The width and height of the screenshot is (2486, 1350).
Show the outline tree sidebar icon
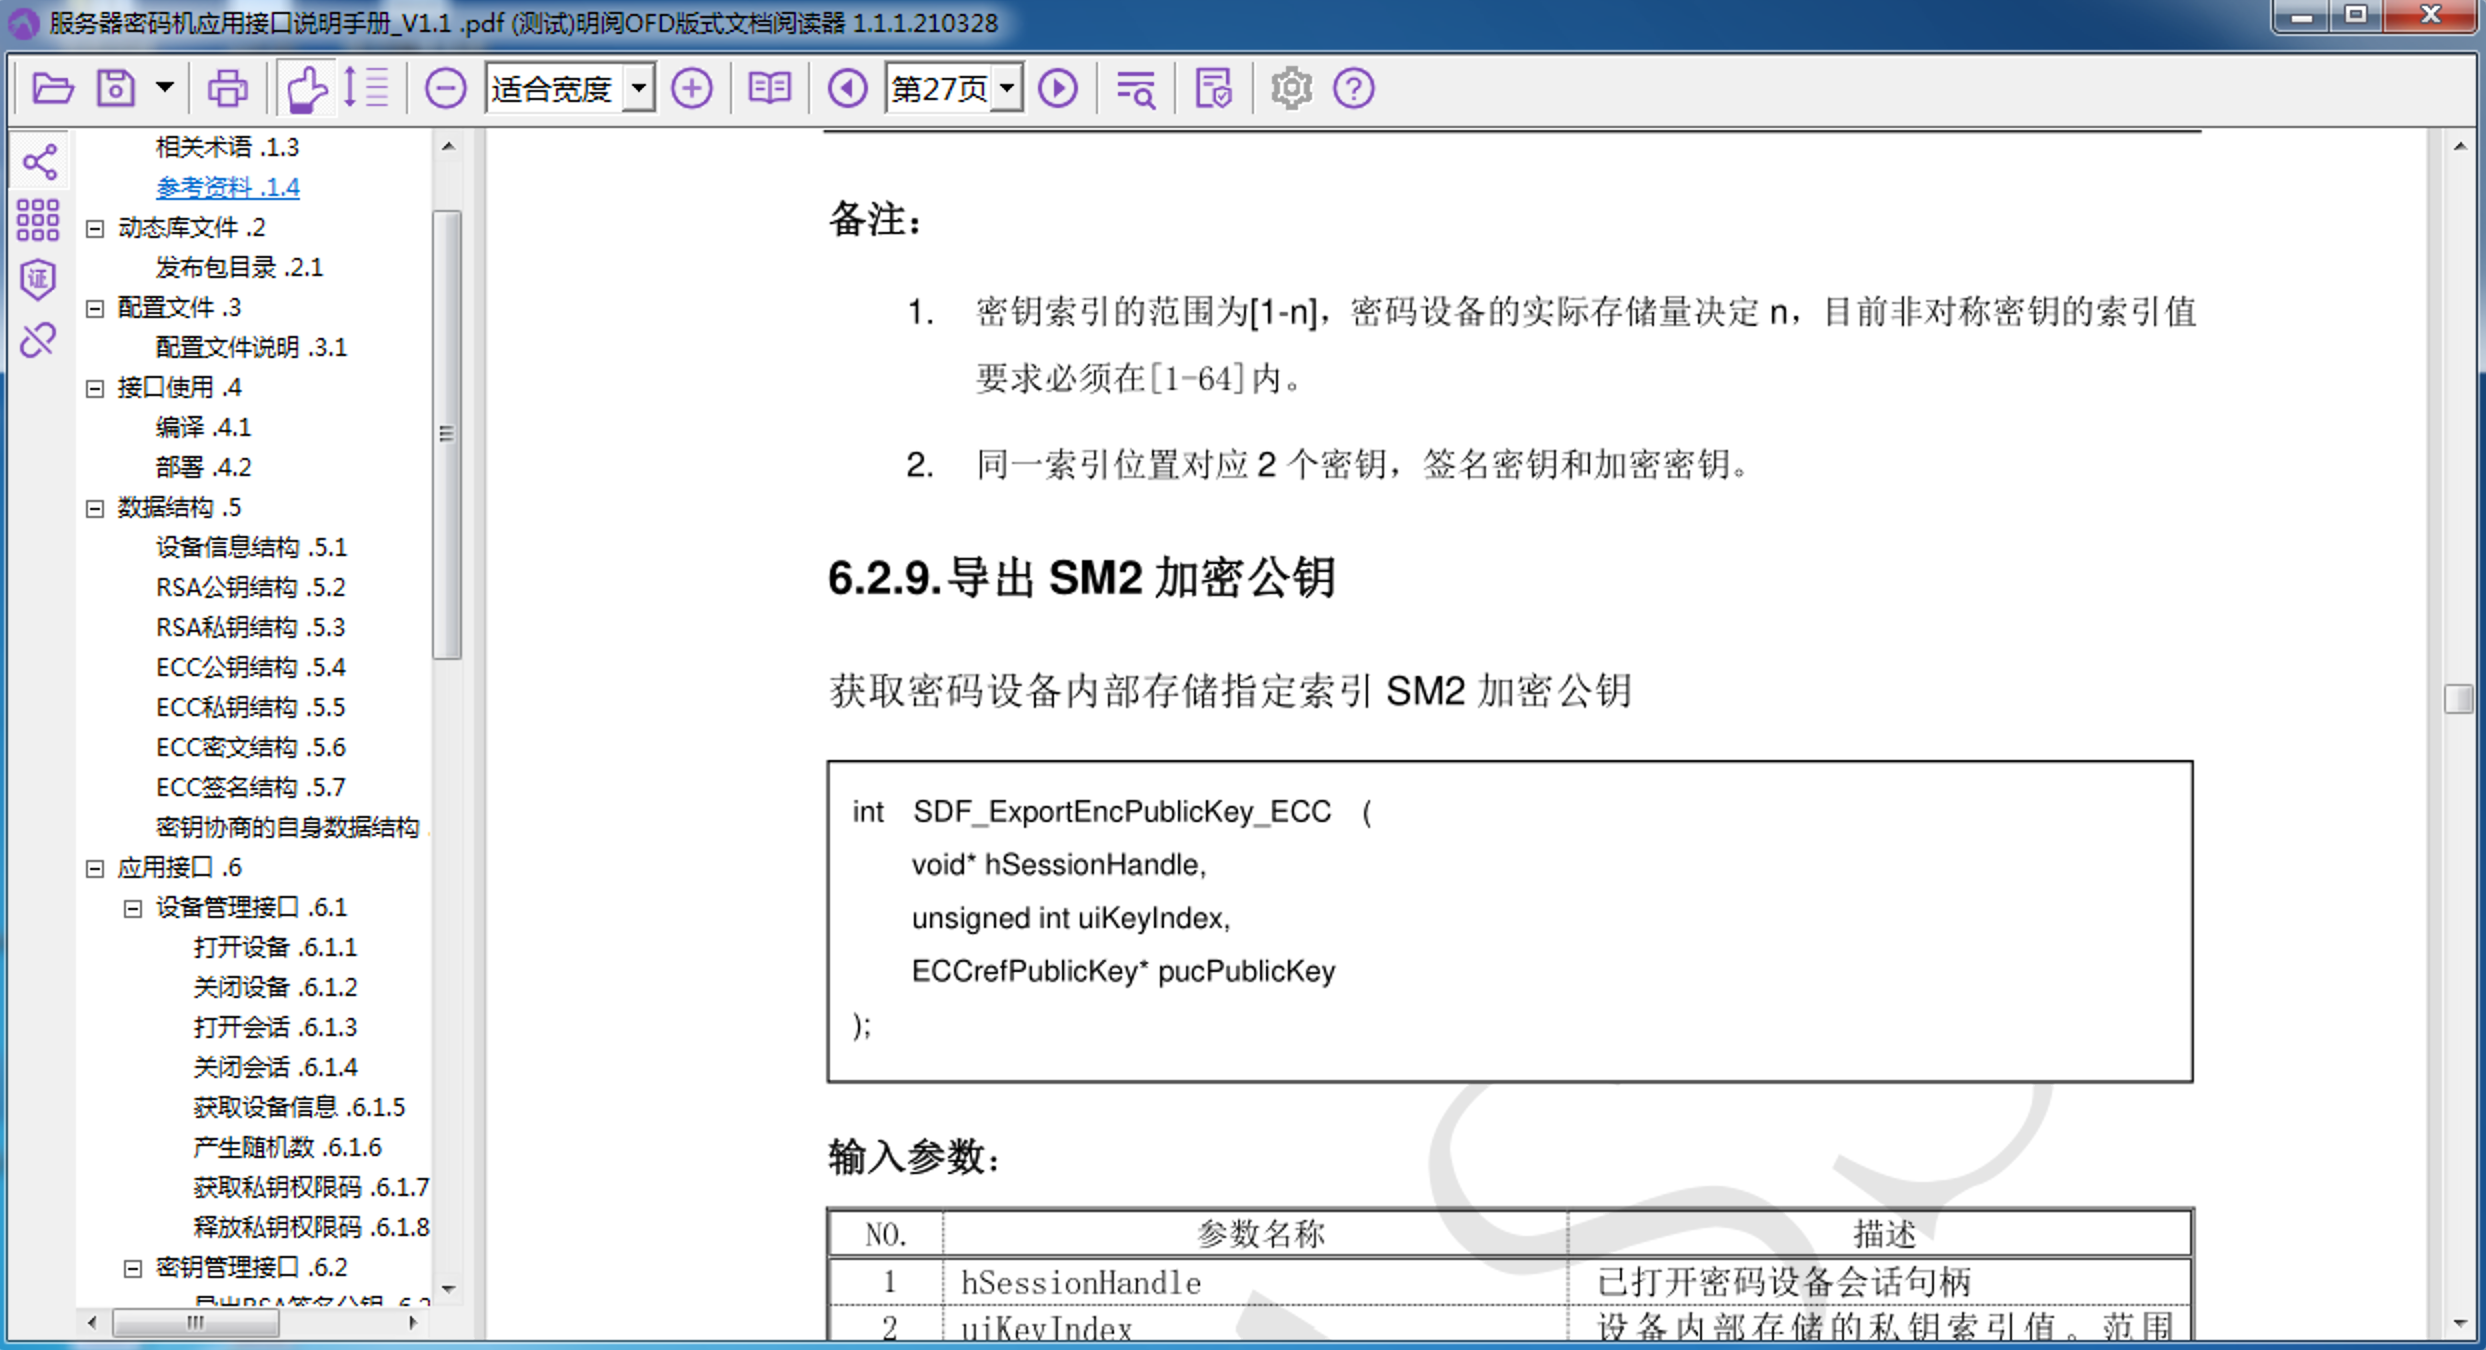point(39,162)
